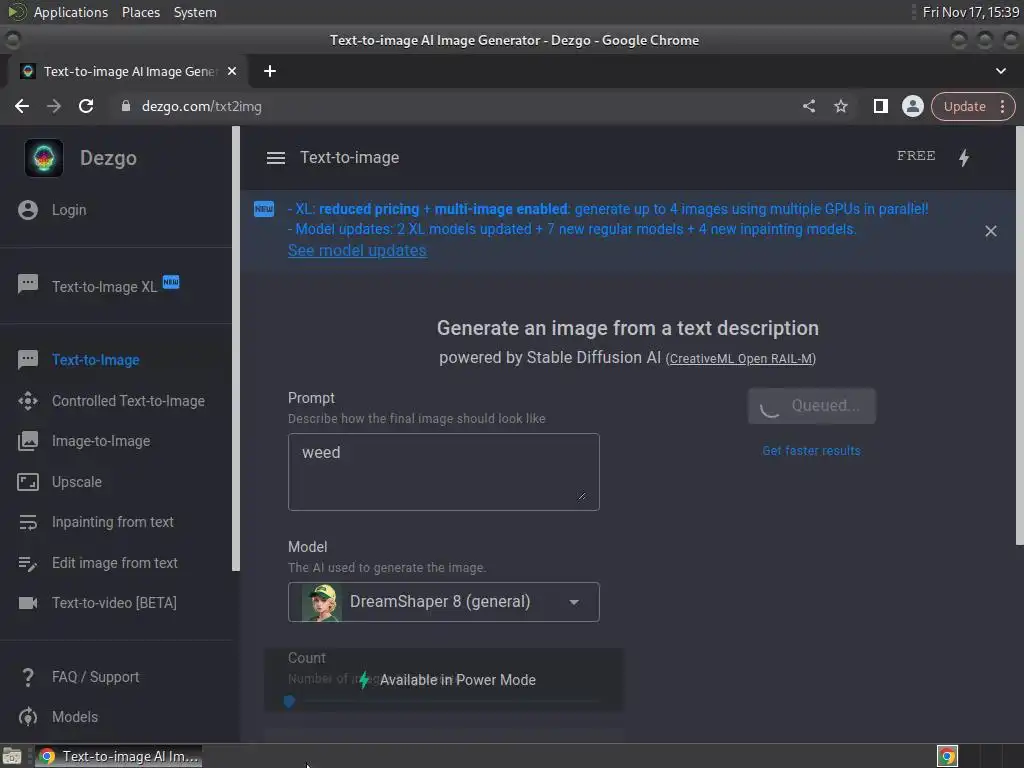Open Upscale from the sidebar
1024x768 pixels.
click(x=76, y=482)
